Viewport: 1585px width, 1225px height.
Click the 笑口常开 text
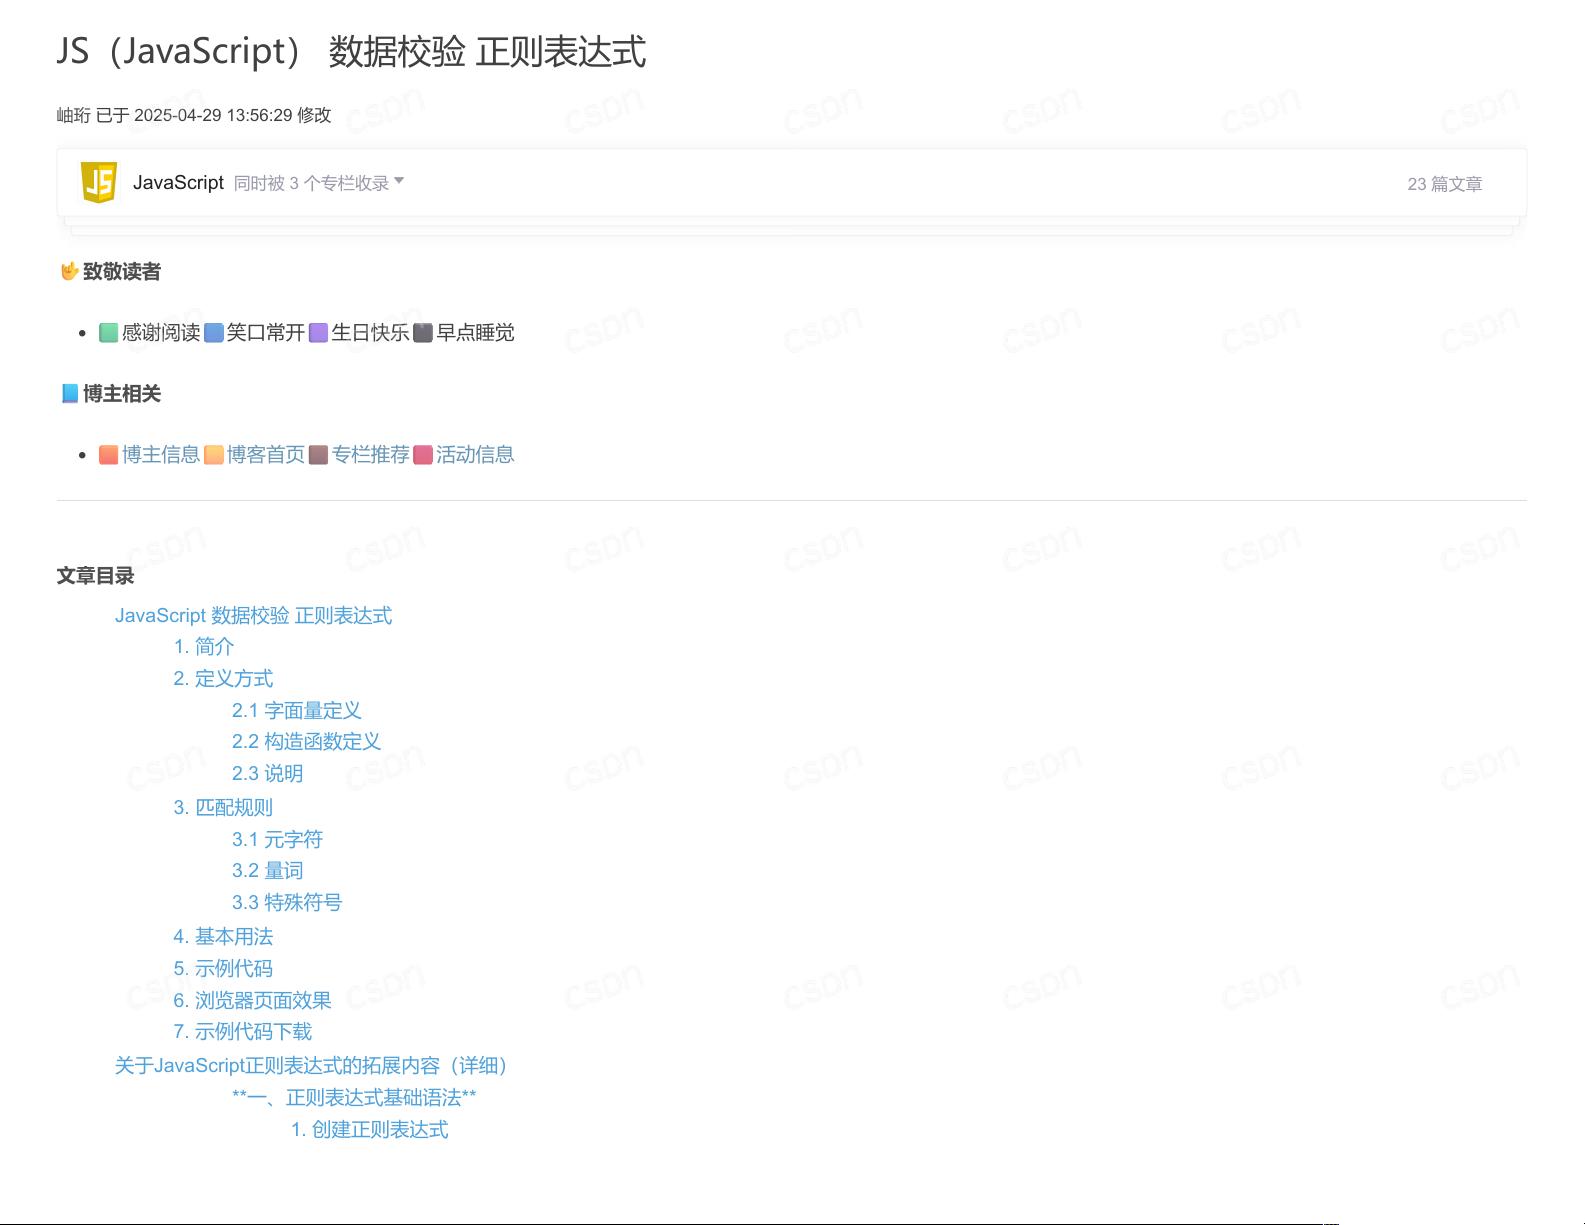tap(266, 333)
